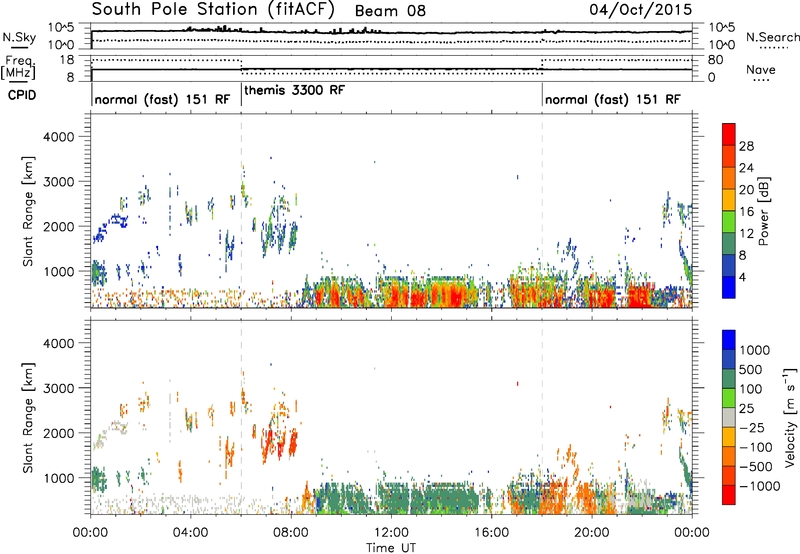Click the '4000' tick on the power panel axis
800x554 pixels.
58,137
